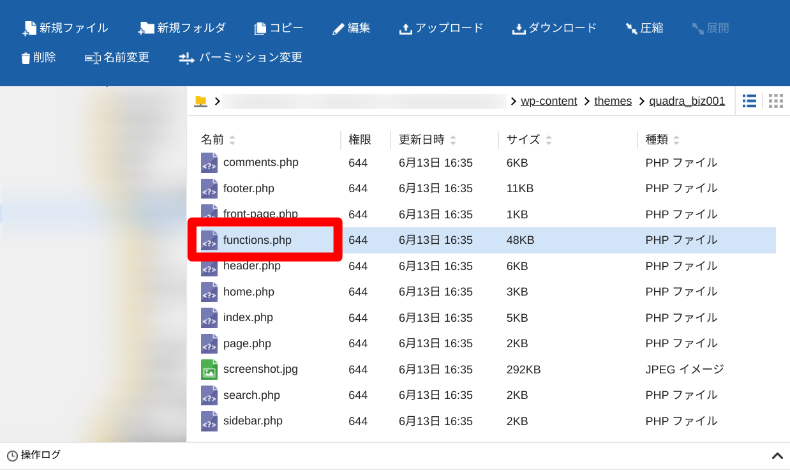Click the 11KB size cell
The height and width of the screenshot is (470, 790).
[x=520, y=188]
